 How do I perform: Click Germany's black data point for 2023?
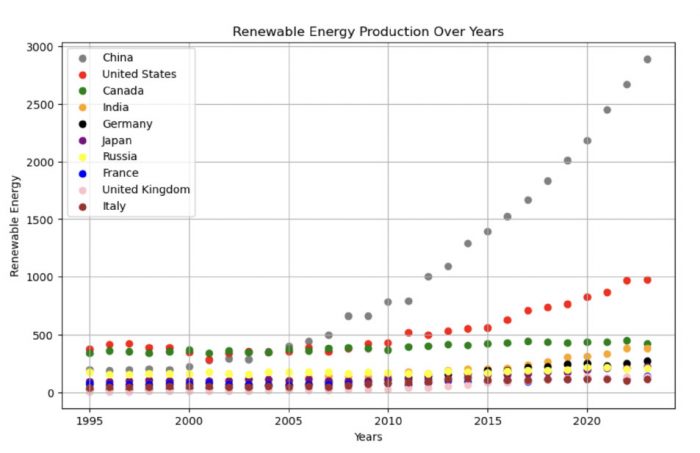point(647,361)
